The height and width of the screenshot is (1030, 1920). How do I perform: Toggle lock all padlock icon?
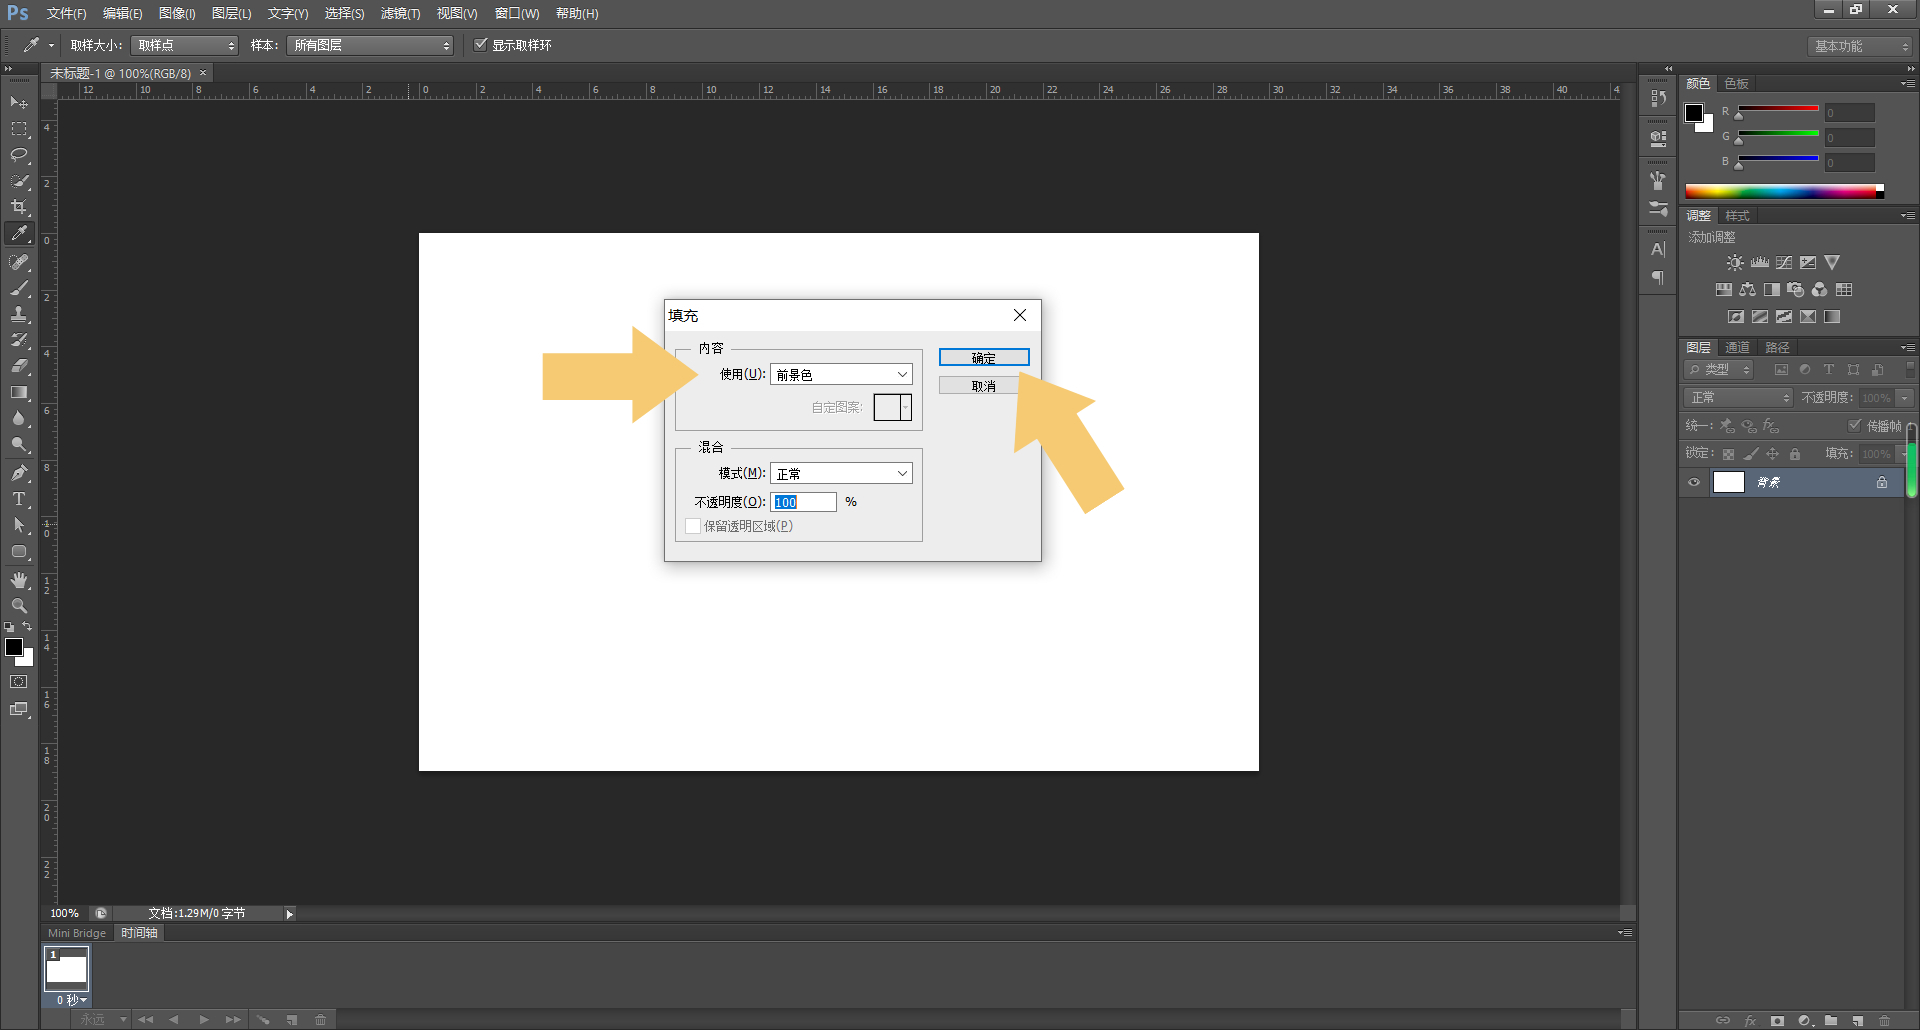1795,454
